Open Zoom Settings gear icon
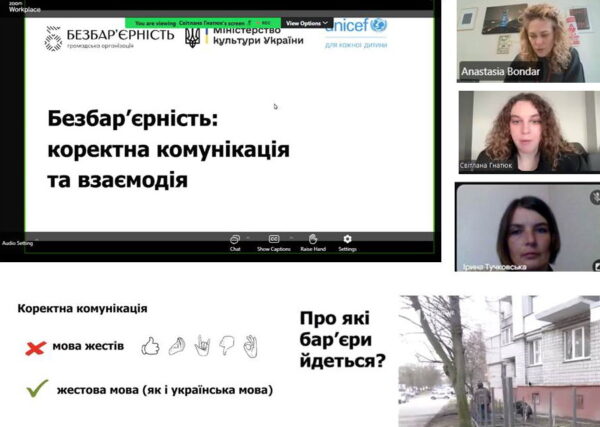The width and height of the screenshot is (600, 427). click(x=347, y=239)
